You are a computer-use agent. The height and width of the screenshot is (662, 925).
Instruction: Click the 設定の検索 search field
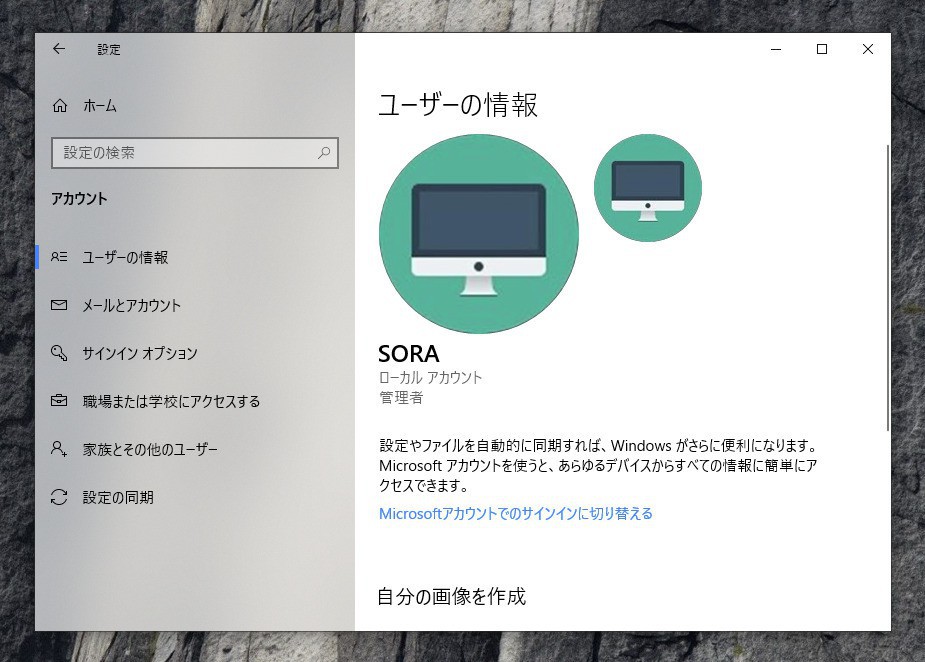click(x=195, y=153)
